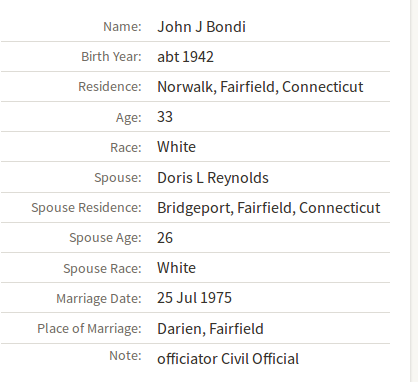The width and height of the screenshot is (418, 382).
Task: Click the Spouse field label
Action: click(x=118, y=178)
